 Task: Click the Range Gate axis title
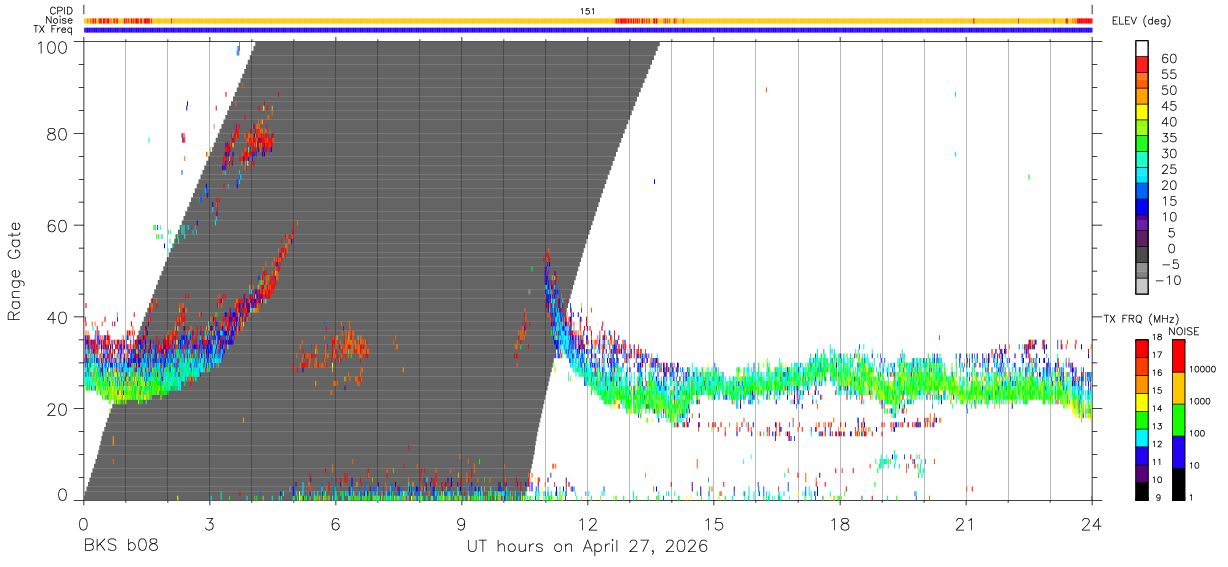[x=14, y=272]
